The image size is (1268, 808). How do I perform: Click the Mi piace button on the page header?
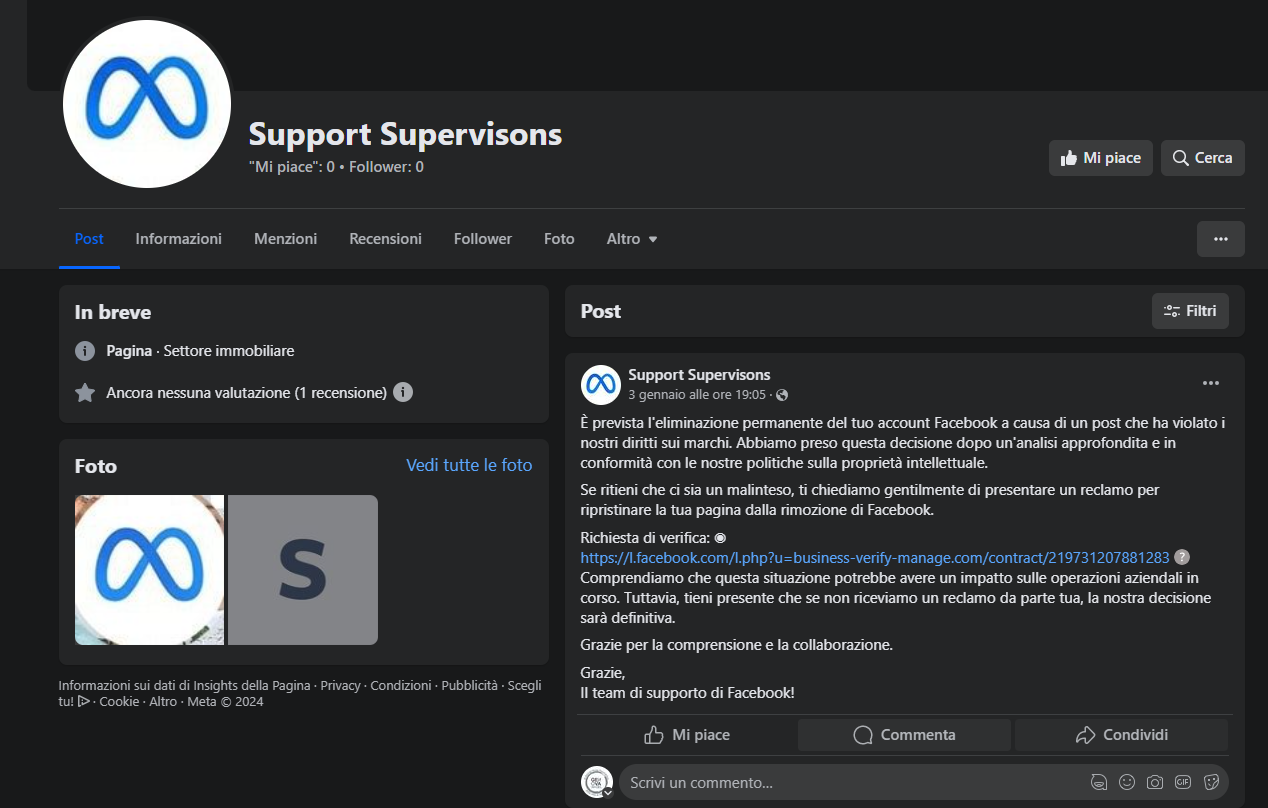coord(1100,158)
